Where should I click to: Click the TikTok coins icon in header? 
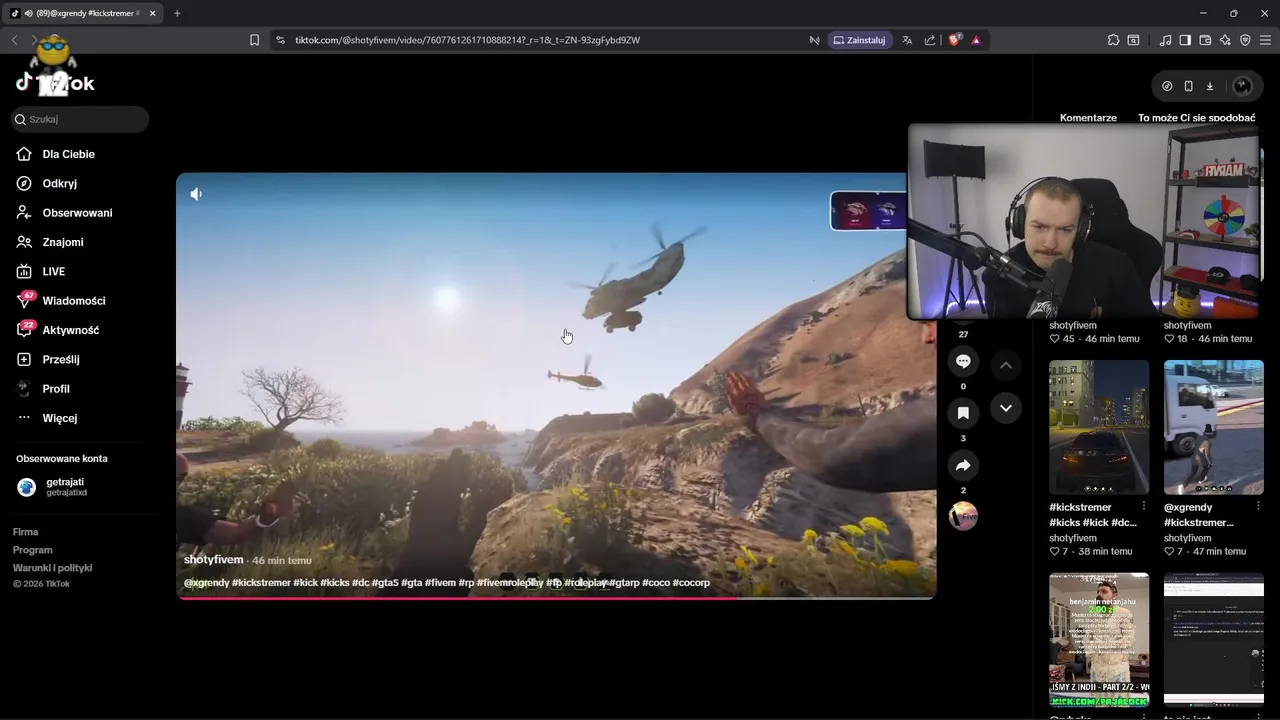tap(1167, 86)
